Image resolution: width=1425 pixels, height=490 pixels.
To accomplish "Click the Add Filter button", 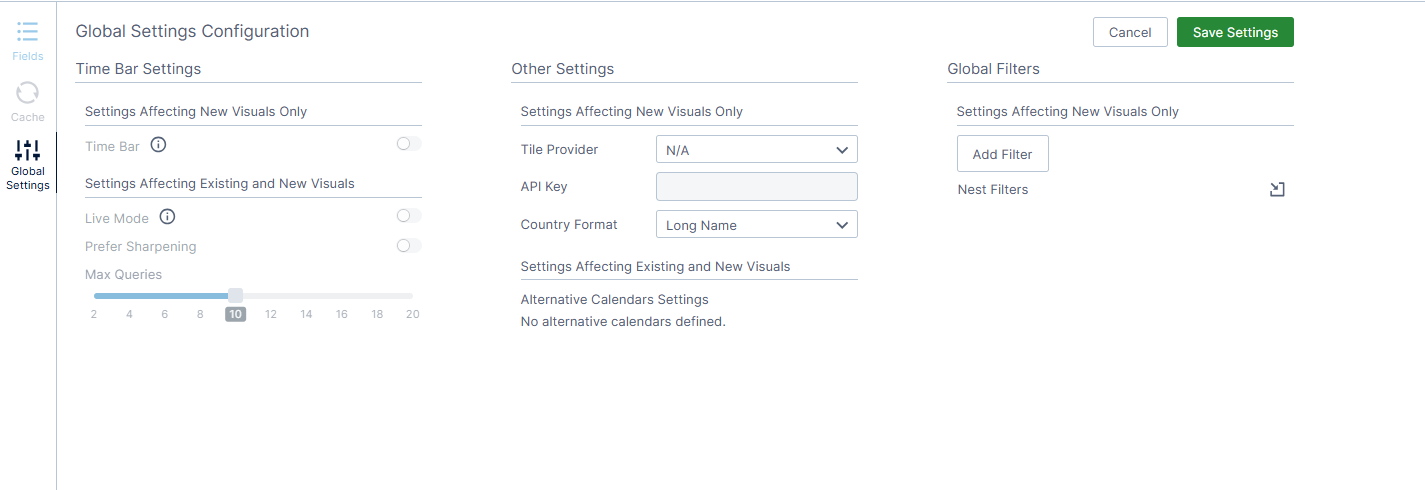I will (1002, 154).
